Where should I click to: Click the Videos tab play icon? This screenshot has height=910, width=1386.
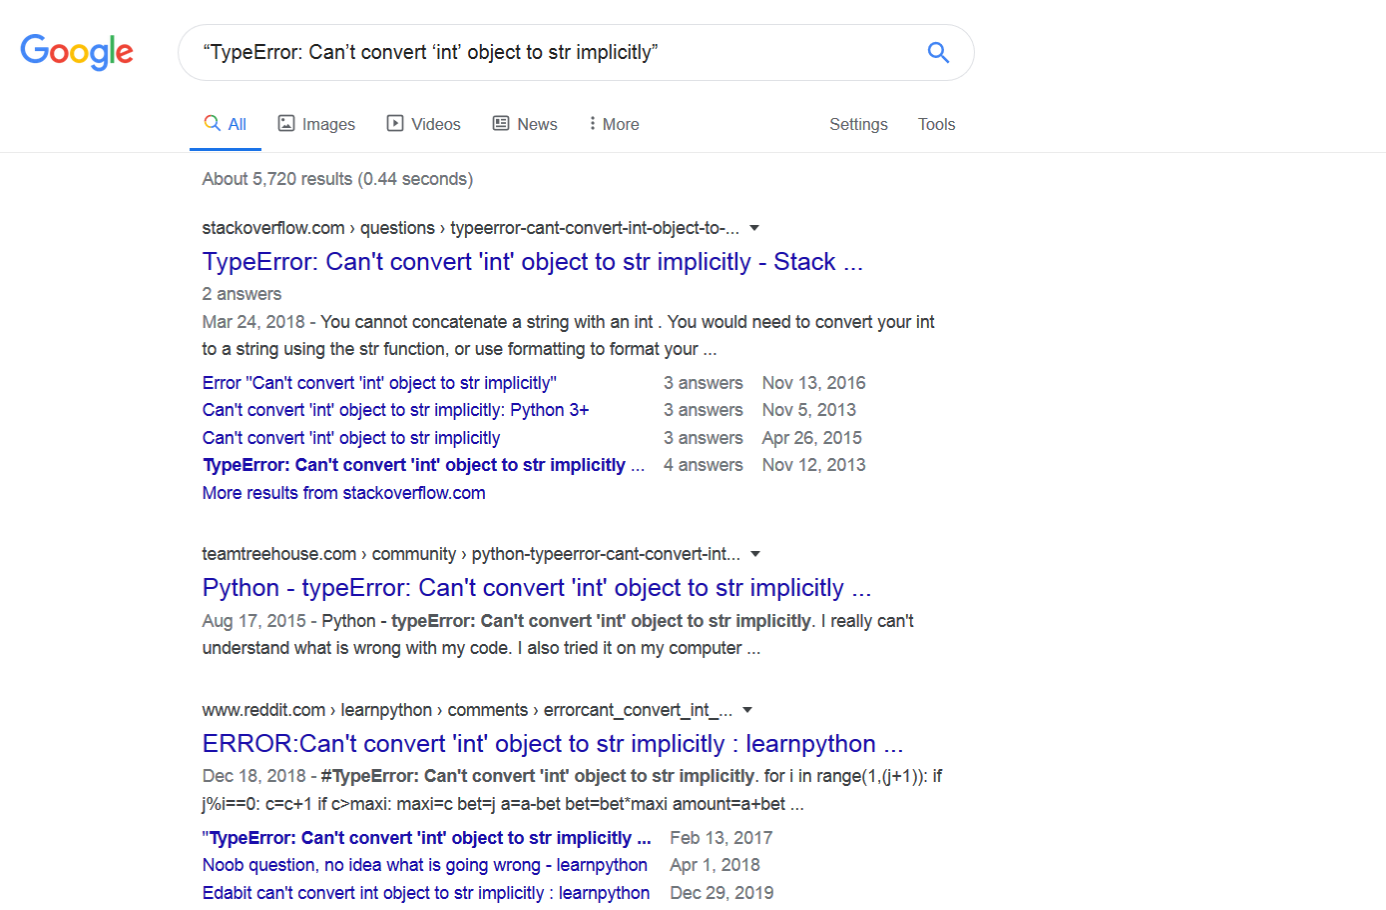pyautogui.click(x=395, y=123)
